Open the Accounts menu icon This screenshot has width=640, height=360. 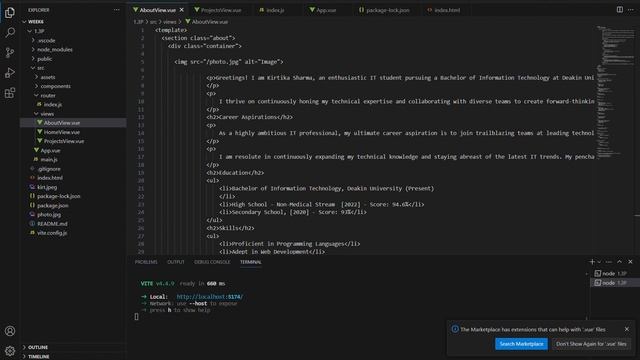point(10,331)
